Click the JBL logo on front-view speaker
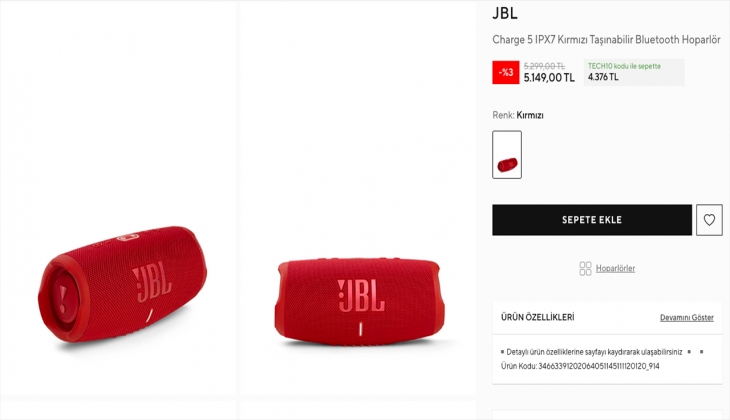Screen dimensions: 730x420 (x=361, y=296)
